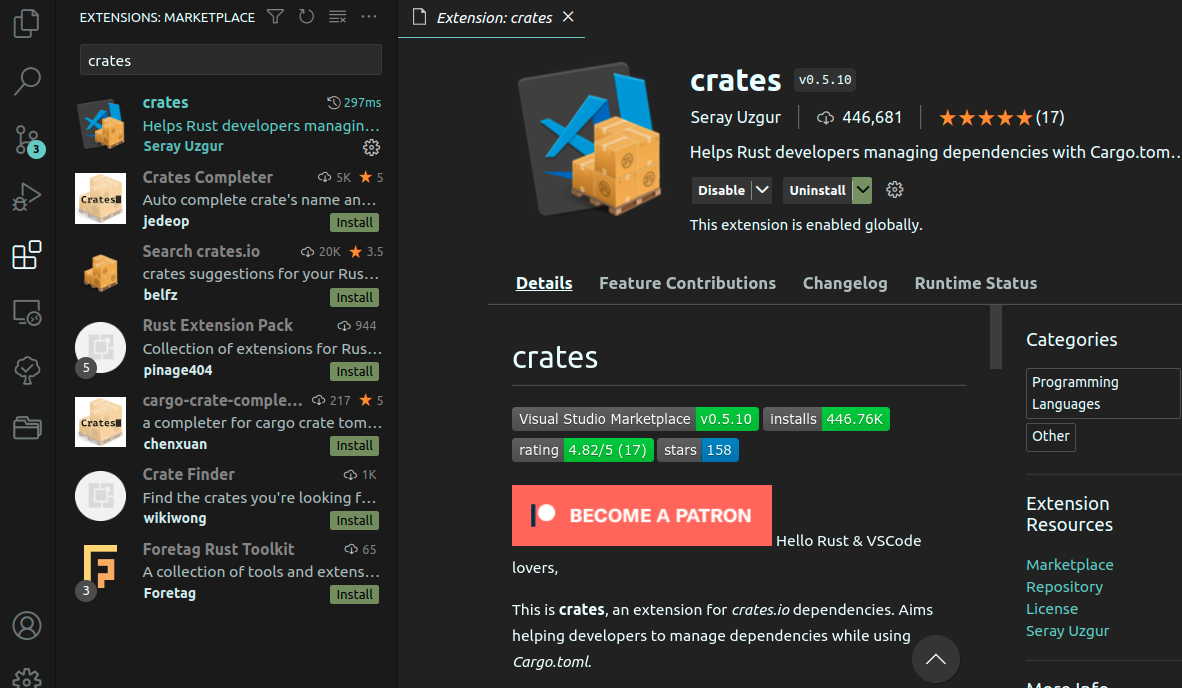Select Crate Finder list entry
The height and width of the screenshot is (688, 1182).
228,497
